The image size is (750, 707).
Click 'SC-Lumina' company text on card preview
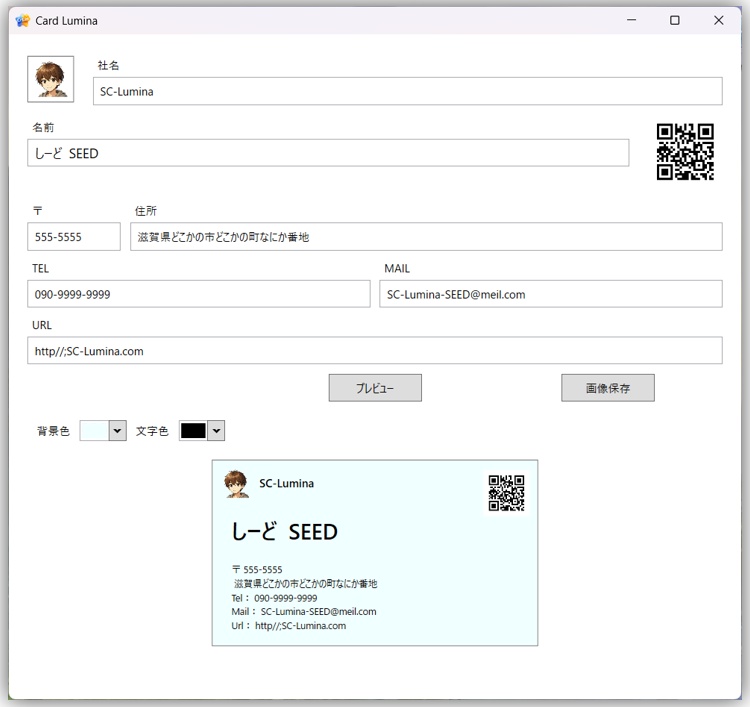point(287,484)
